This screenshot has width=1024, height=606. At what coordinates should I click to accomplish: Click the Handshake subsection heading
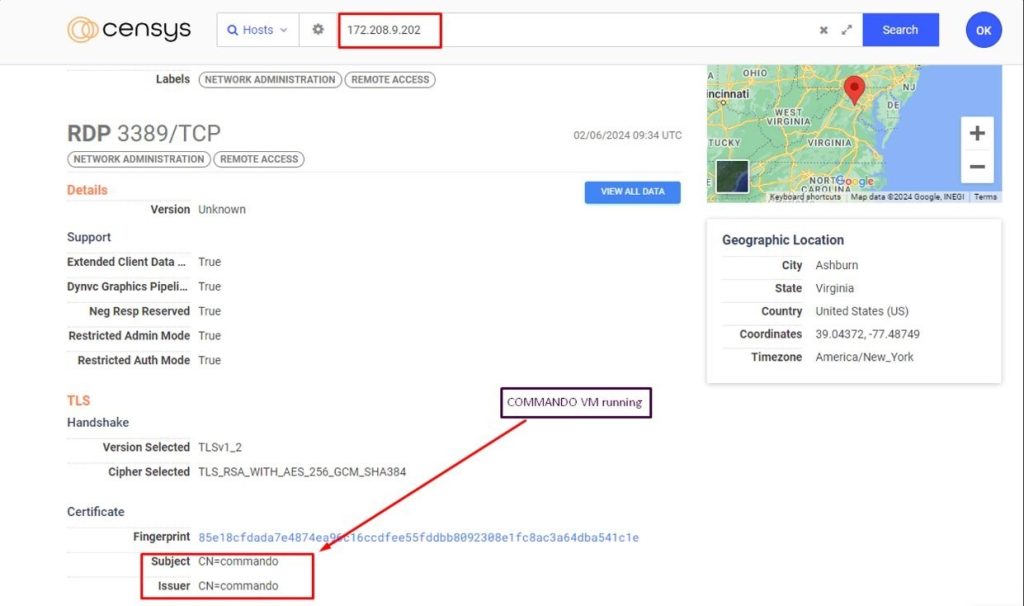click(x=98, y=423)
